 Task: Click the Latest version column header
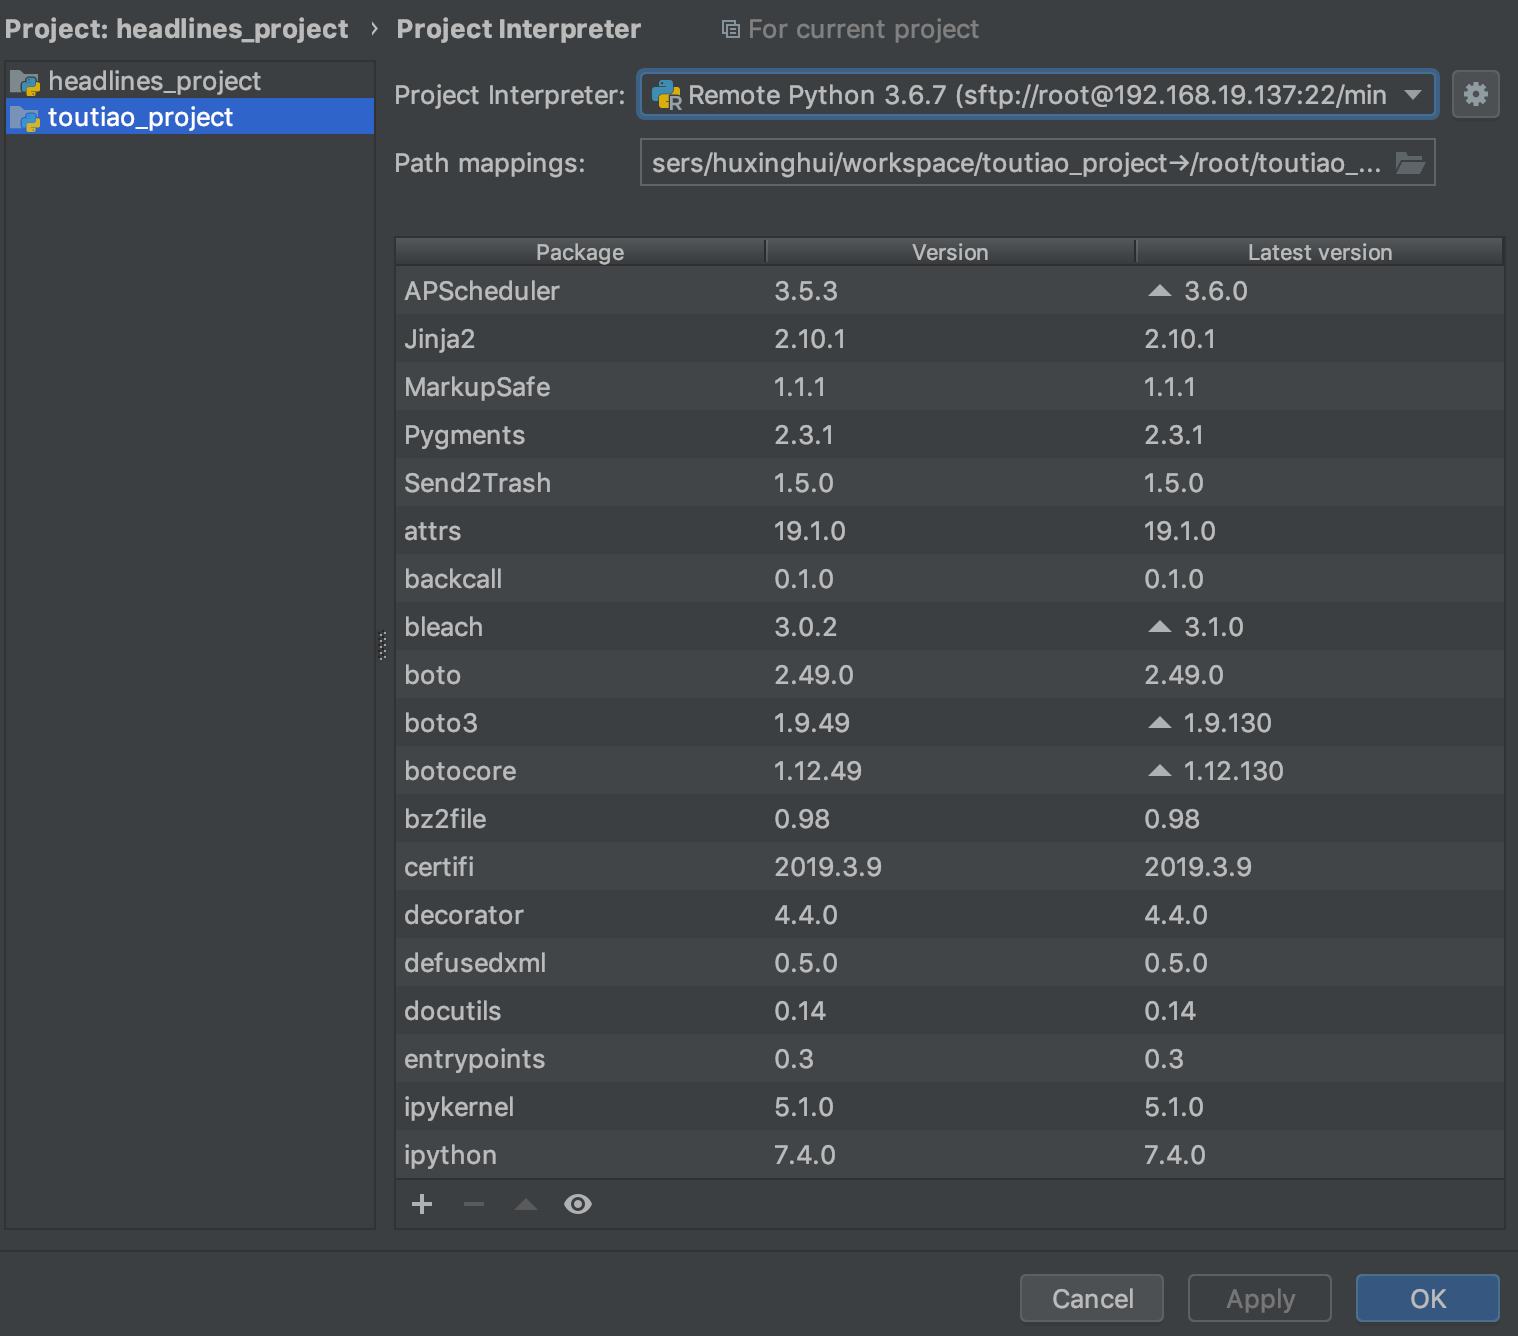1319,252
